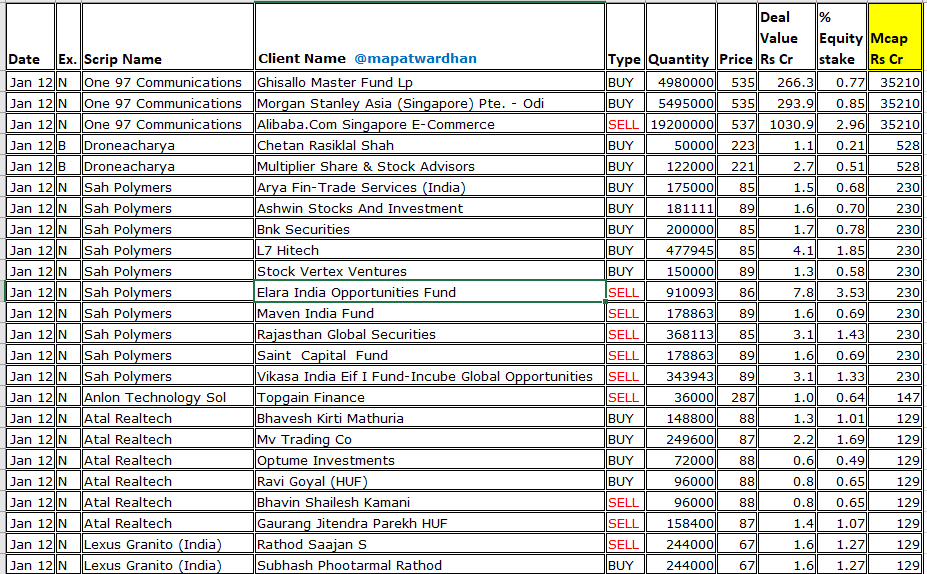Click equity stake 3.53 cell
Screen dimensions: 927x574
click(x=841, y=292)
